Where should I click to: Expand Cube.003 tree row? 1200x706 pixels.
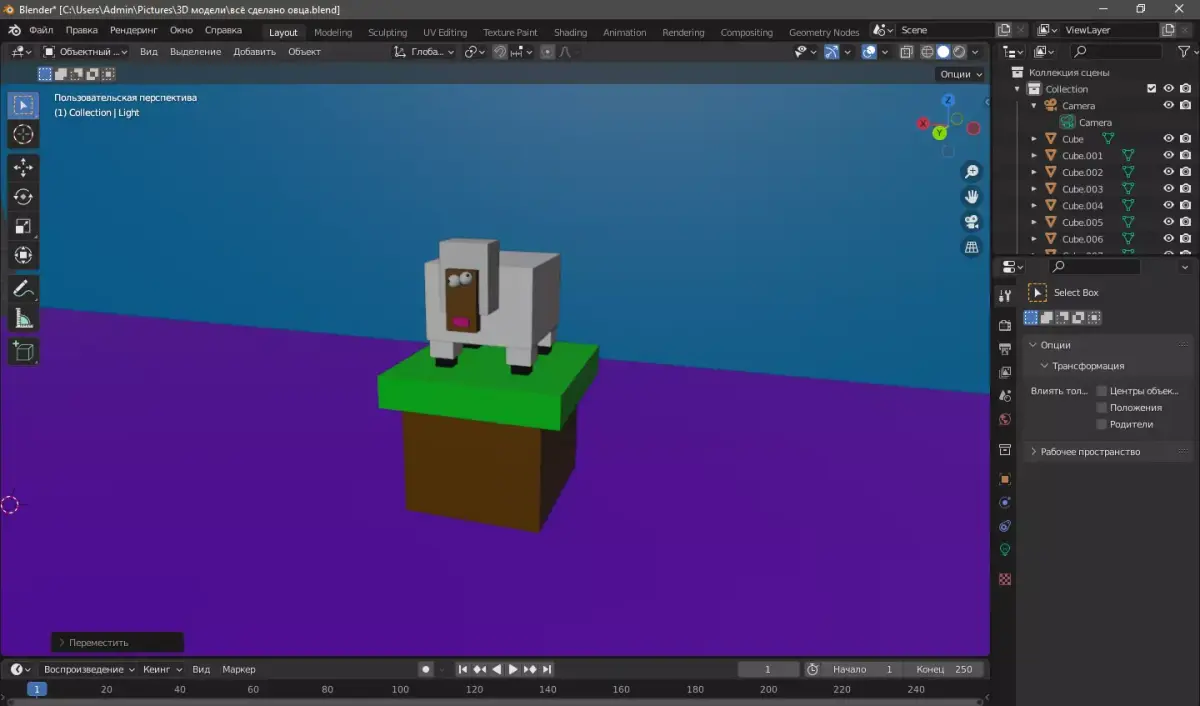(x=1034, y=189)
